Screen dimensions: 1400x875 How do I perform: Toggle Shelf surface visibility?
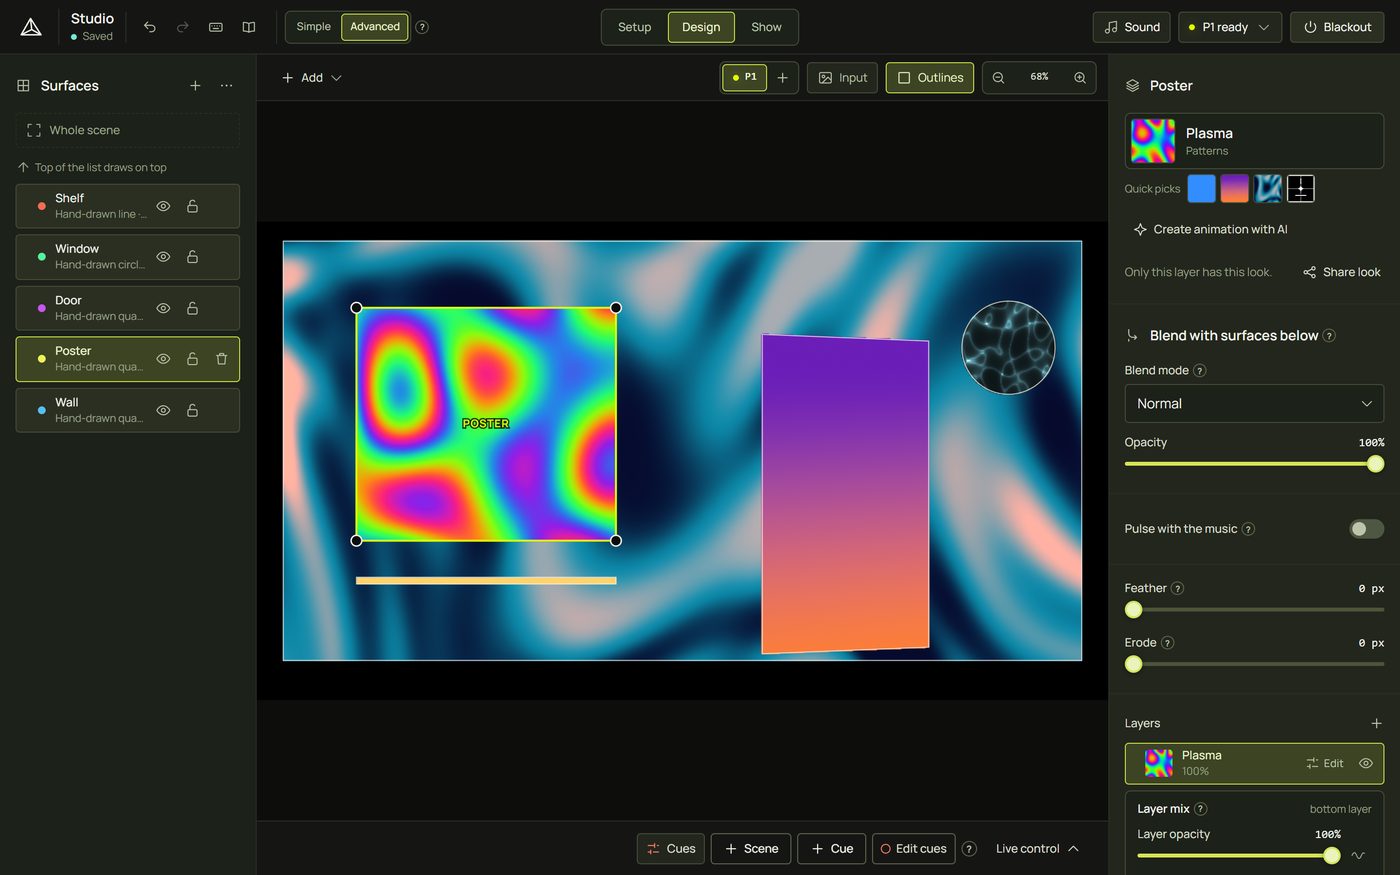point(163,206)
